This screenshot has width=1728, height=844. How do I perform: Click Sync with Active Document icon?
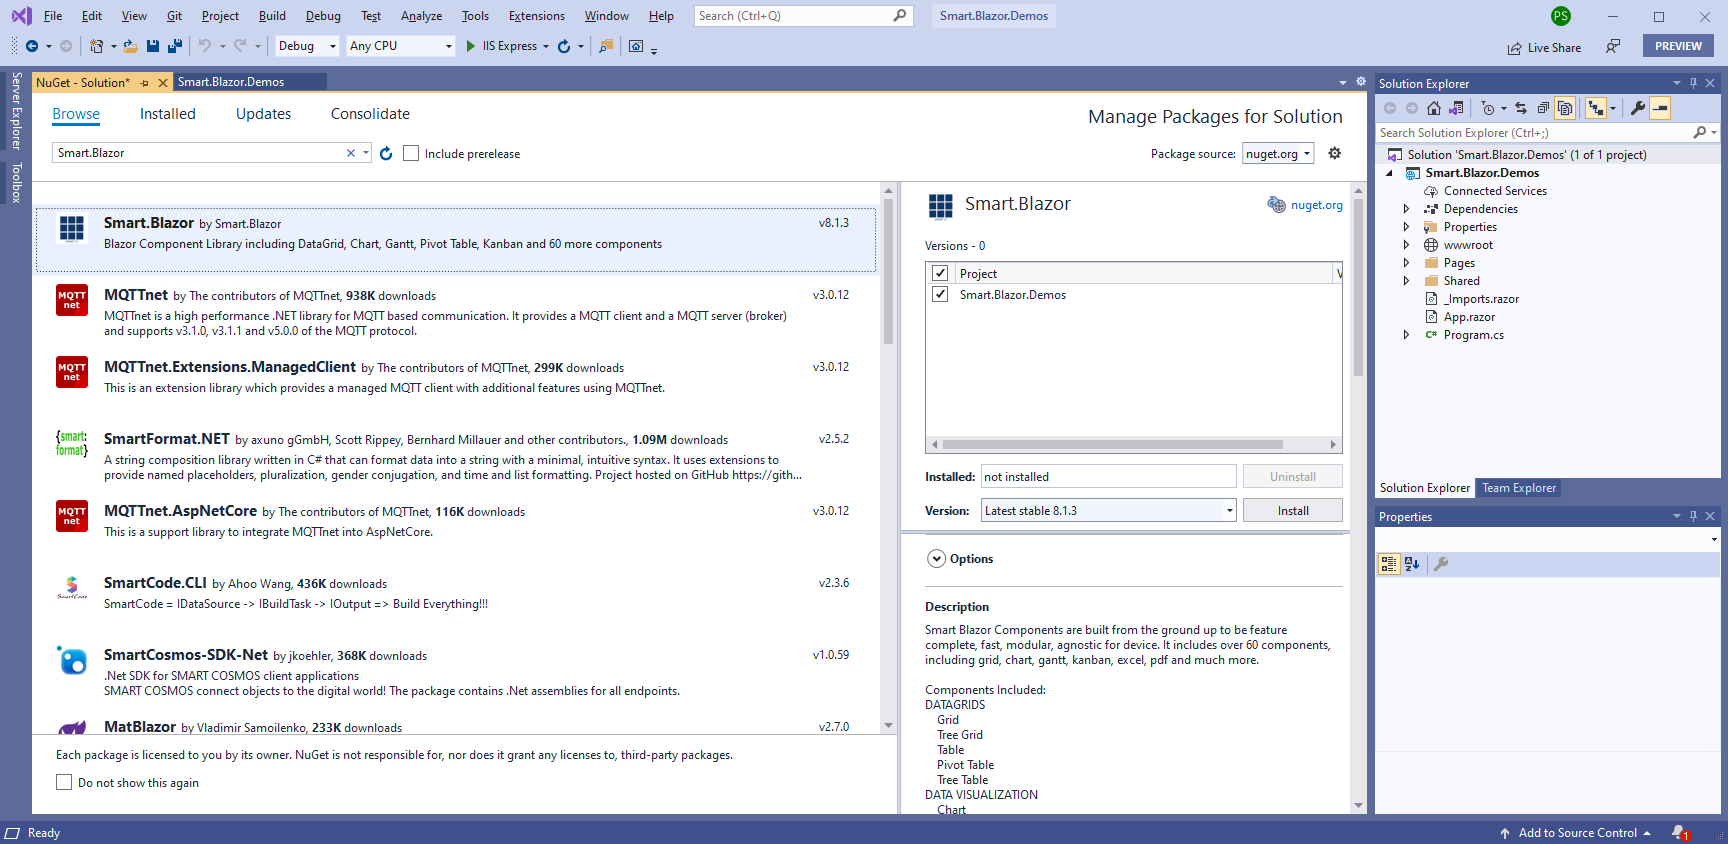pos(1520,108)
